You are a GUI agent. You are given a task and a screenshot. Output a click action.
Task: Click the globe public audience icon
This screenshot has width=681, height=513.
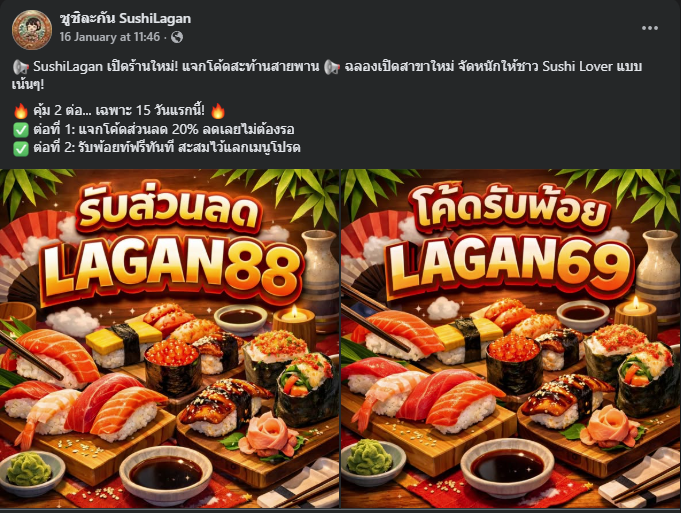point(177,37)
